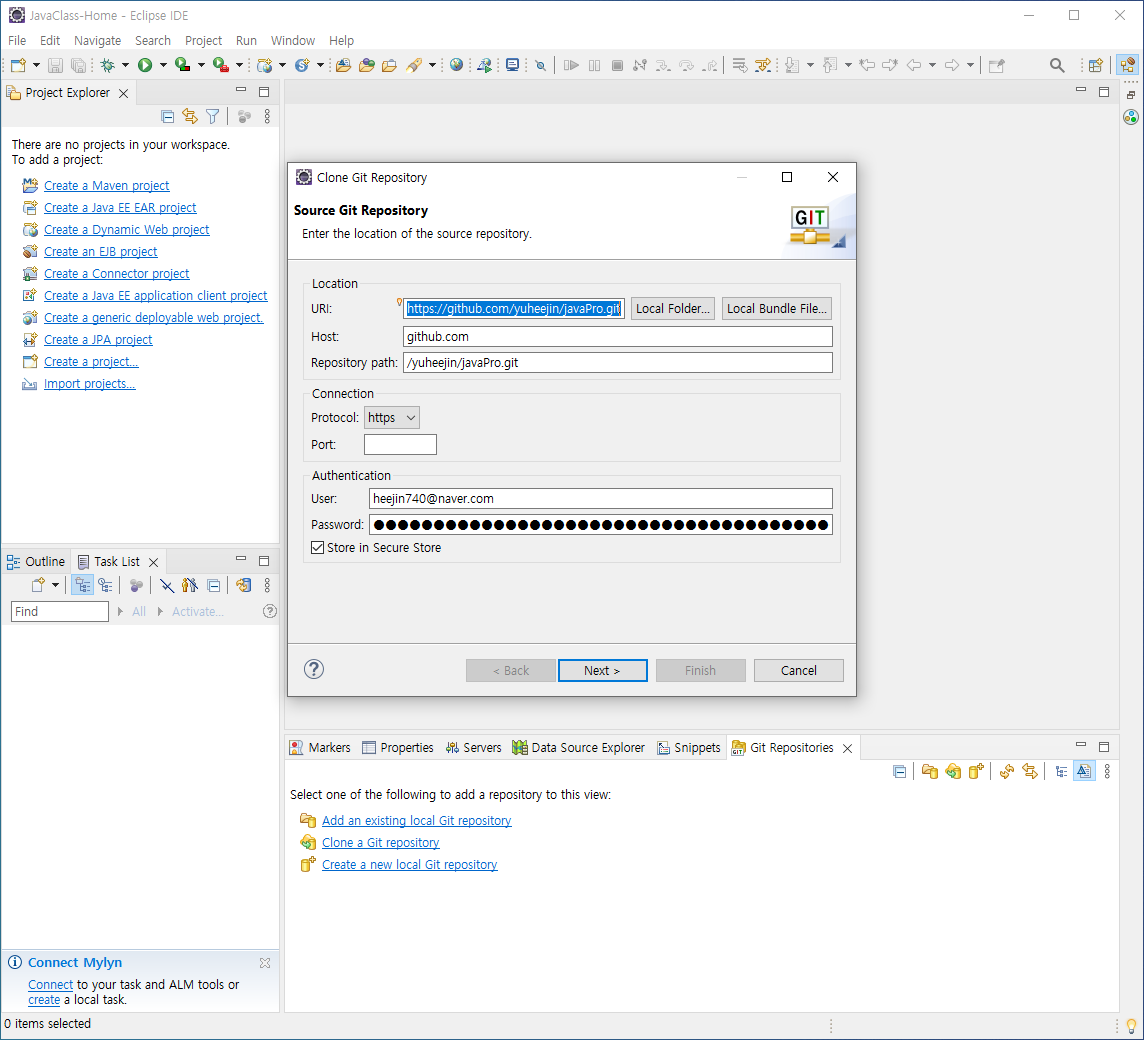Open Project Explorer filter funnel icon
The height and width of the screenshot is (1040, 1144).
[212, 116]
